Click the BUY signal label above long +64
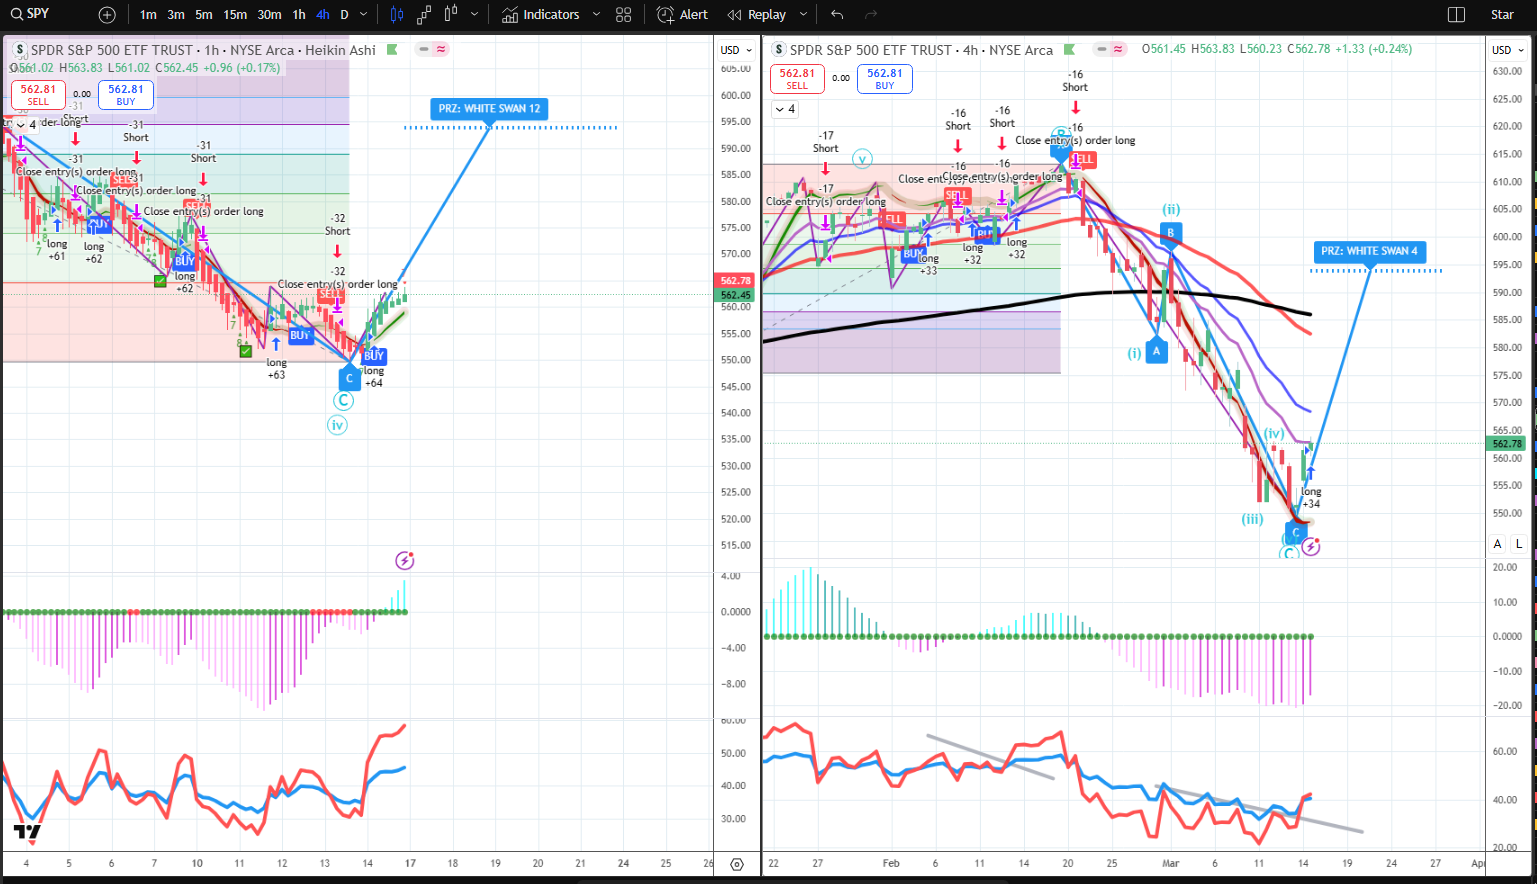This screenshot has width=1537, height=884. (374, 356)
